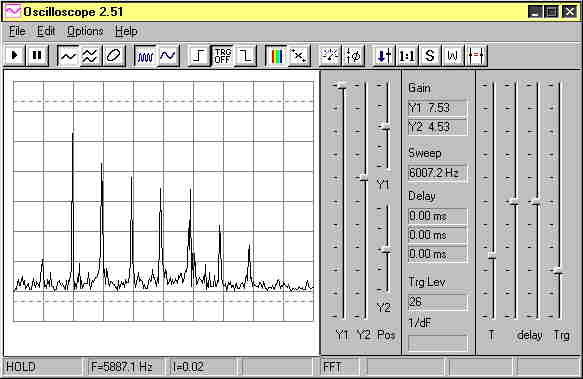This screenshot has width=583, height=379.
Task: Open the Help menu
Action: 126,31
